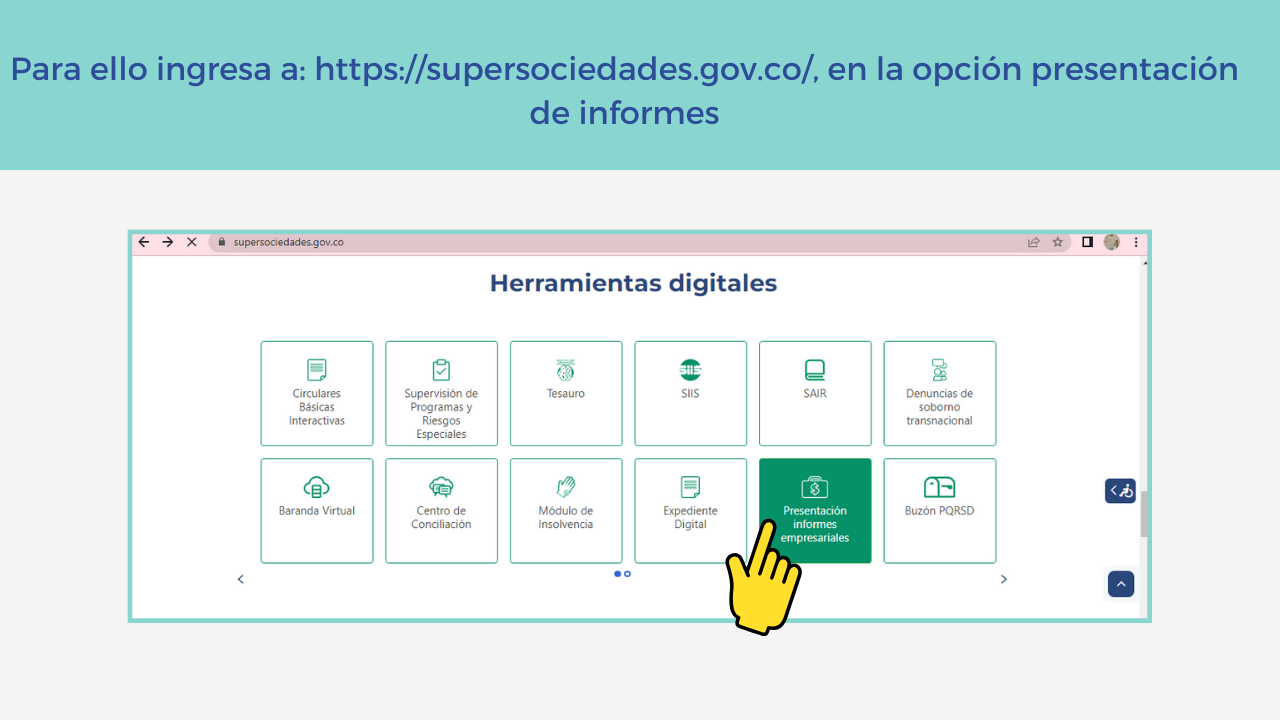This screenshot has height=720, width=1280.
Task: Select the SAIR tool tile
Action: (815, 393)
